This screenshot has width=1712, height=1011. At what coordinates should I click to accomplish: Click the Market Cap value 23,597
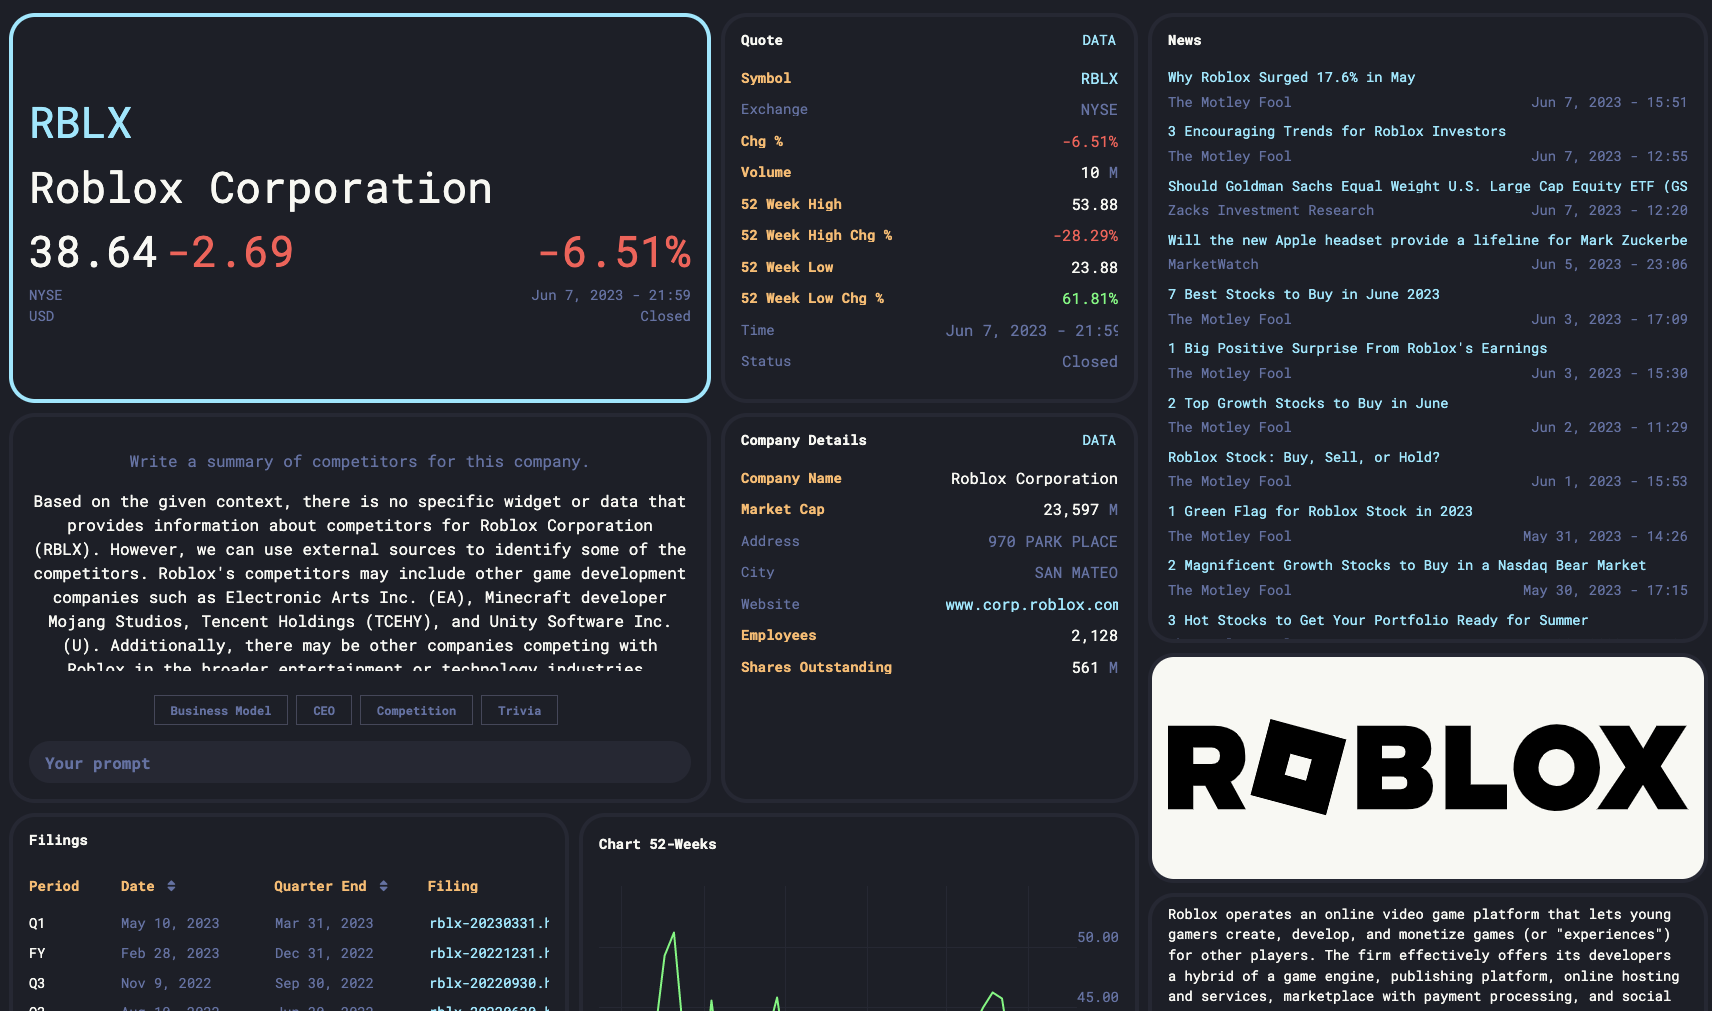(x=1071, y=509)
